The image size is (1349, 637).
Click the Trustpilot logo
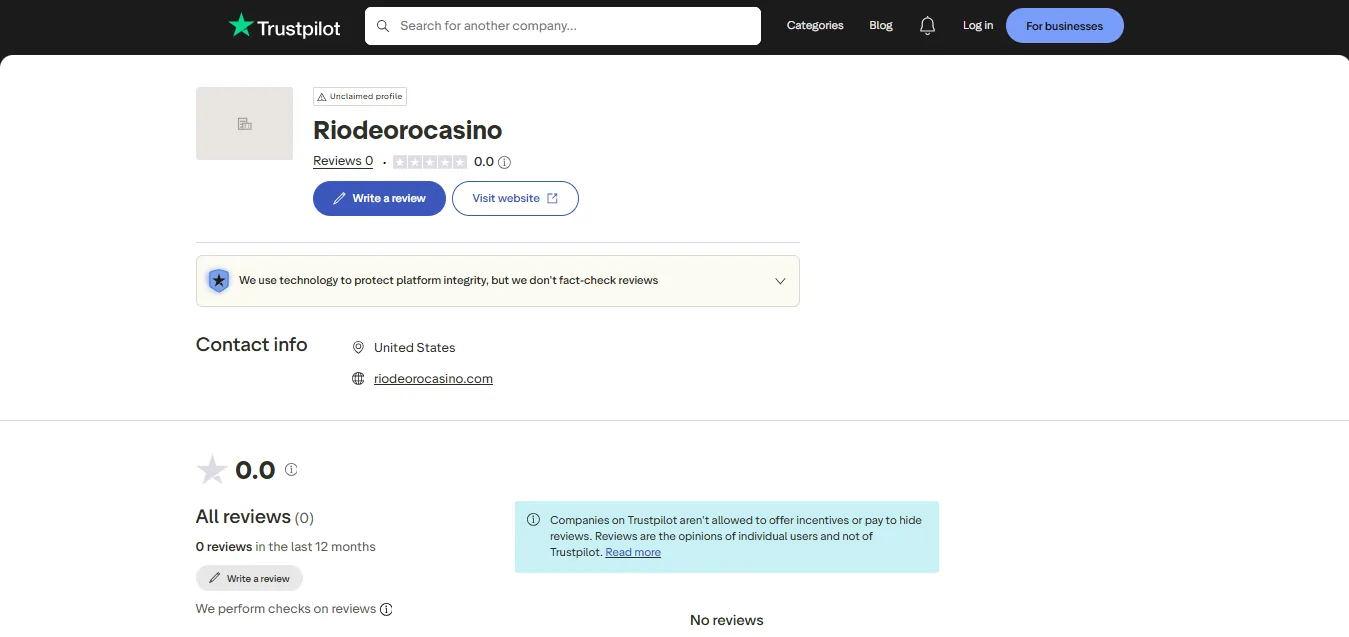(284, 26)
